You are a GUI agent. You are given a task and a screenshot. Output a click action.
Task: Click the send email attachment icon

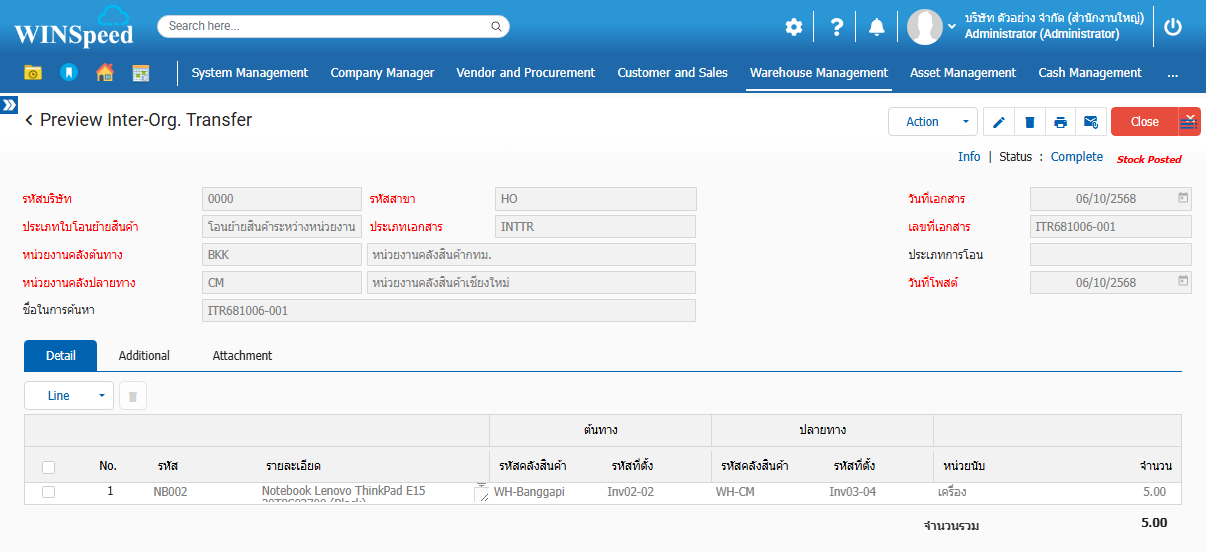click(x=1091, y=122)
